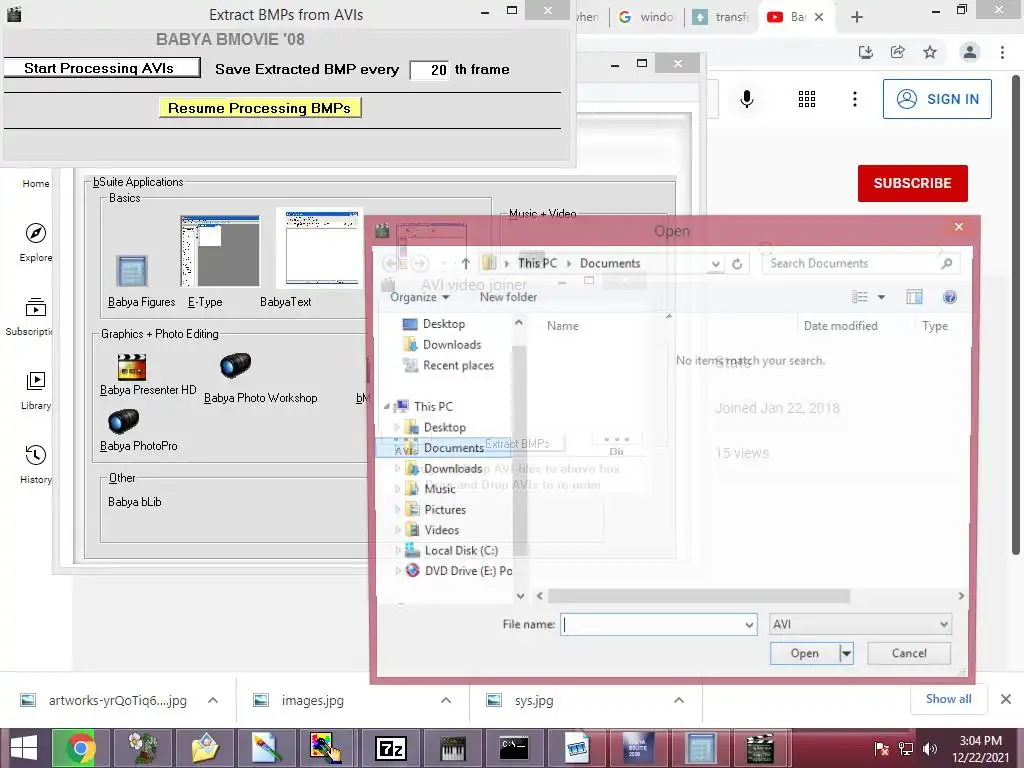Click the horizontal scrollbar in file list
This screenshot has width=1024, height=768.
coord(699,596)
